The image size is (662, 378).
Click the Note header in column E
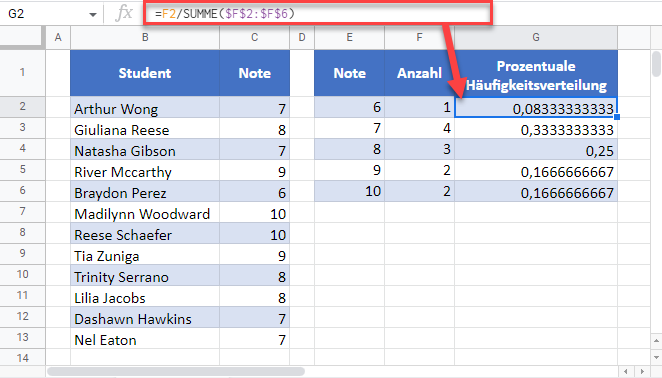pyautogui.click(x=350, y=73)
